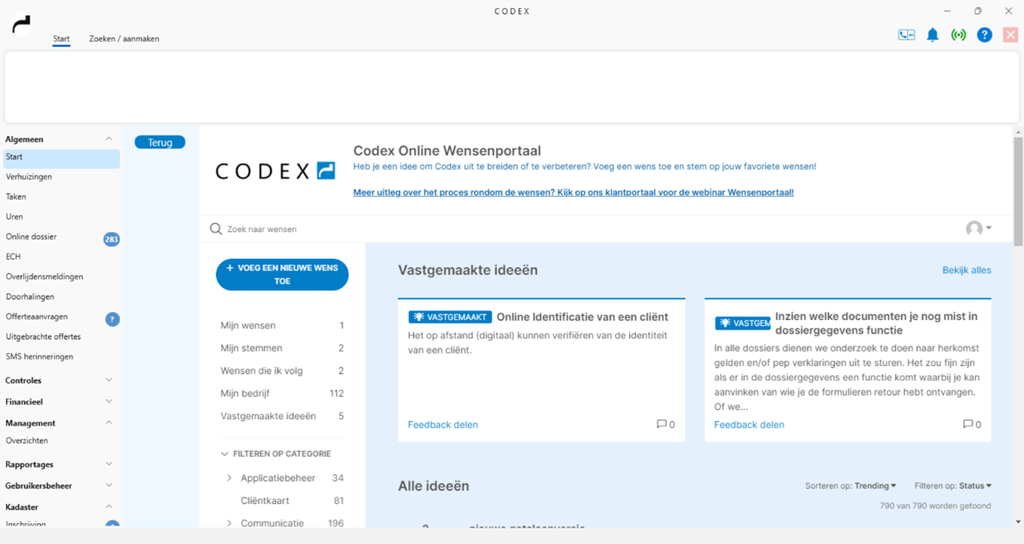Click the search magnifier icon for wensen
Screen dimensions: 1024x544
pyautogui.click(x=215, y=229)
